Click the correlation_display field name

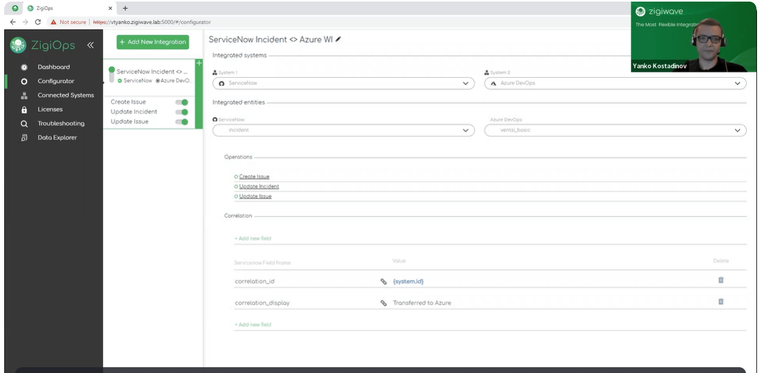tap(262, 303)
